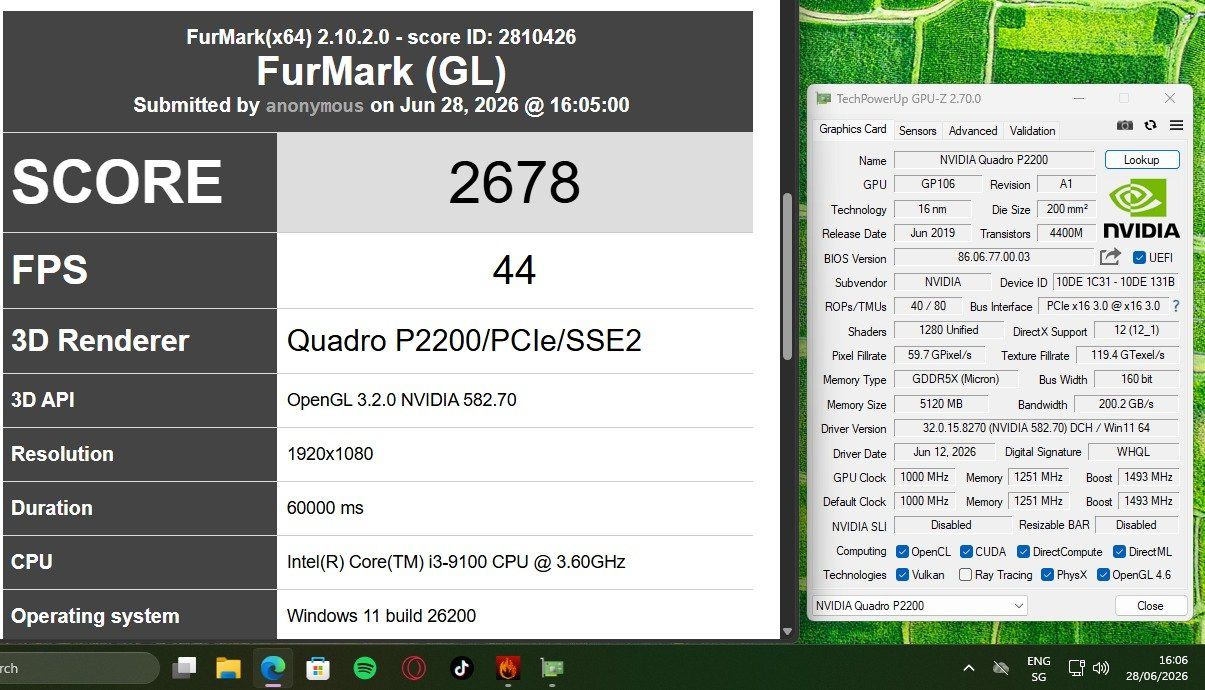
Task: Click the Quadro P2200/PCIe/SSE2 renderer text
Action: coord(464,341)
